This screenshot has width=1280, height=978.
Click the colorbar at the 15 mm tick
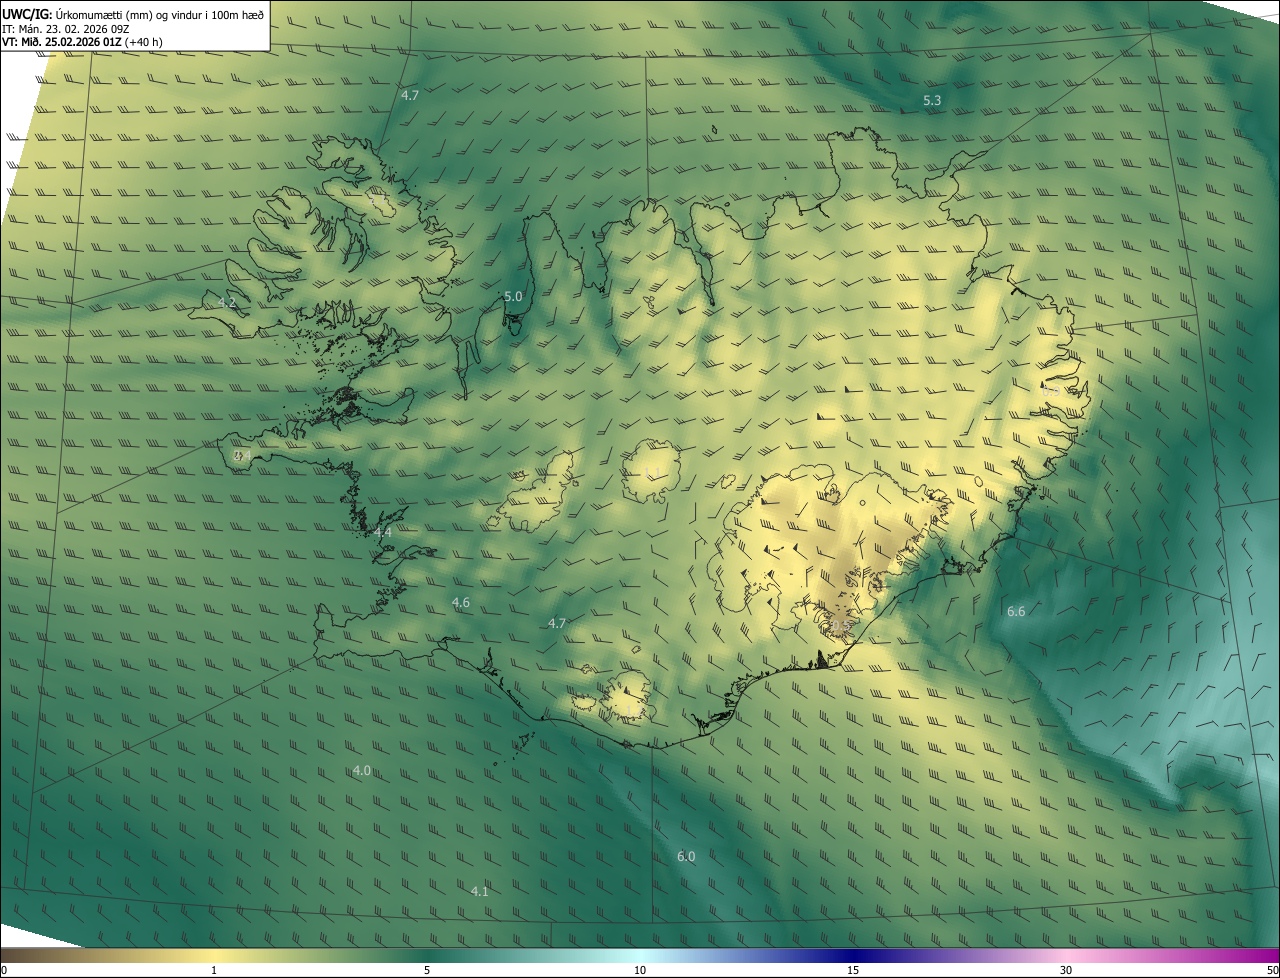point(853,956)
